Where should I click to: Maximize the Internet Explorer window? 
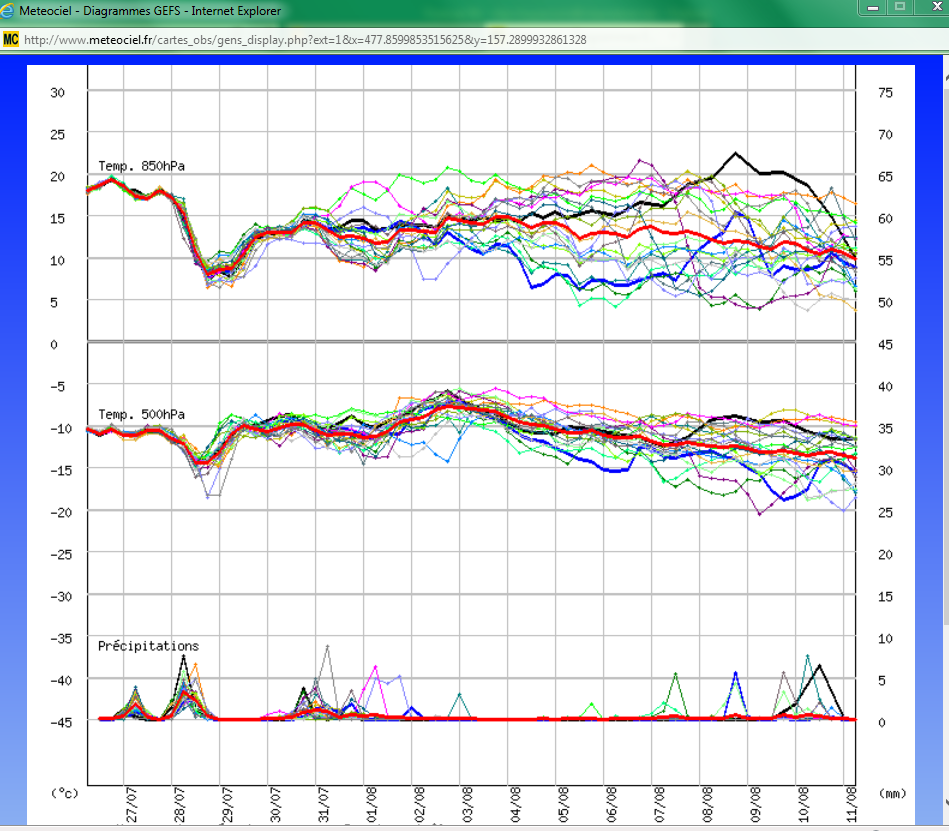point(900,7)
